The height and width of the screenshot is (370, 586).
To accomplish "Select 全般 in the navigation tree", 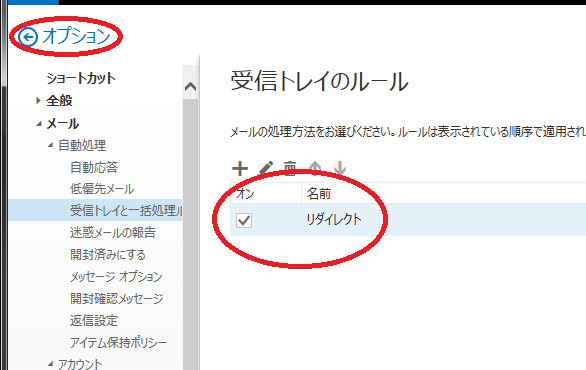I will 59,101.
